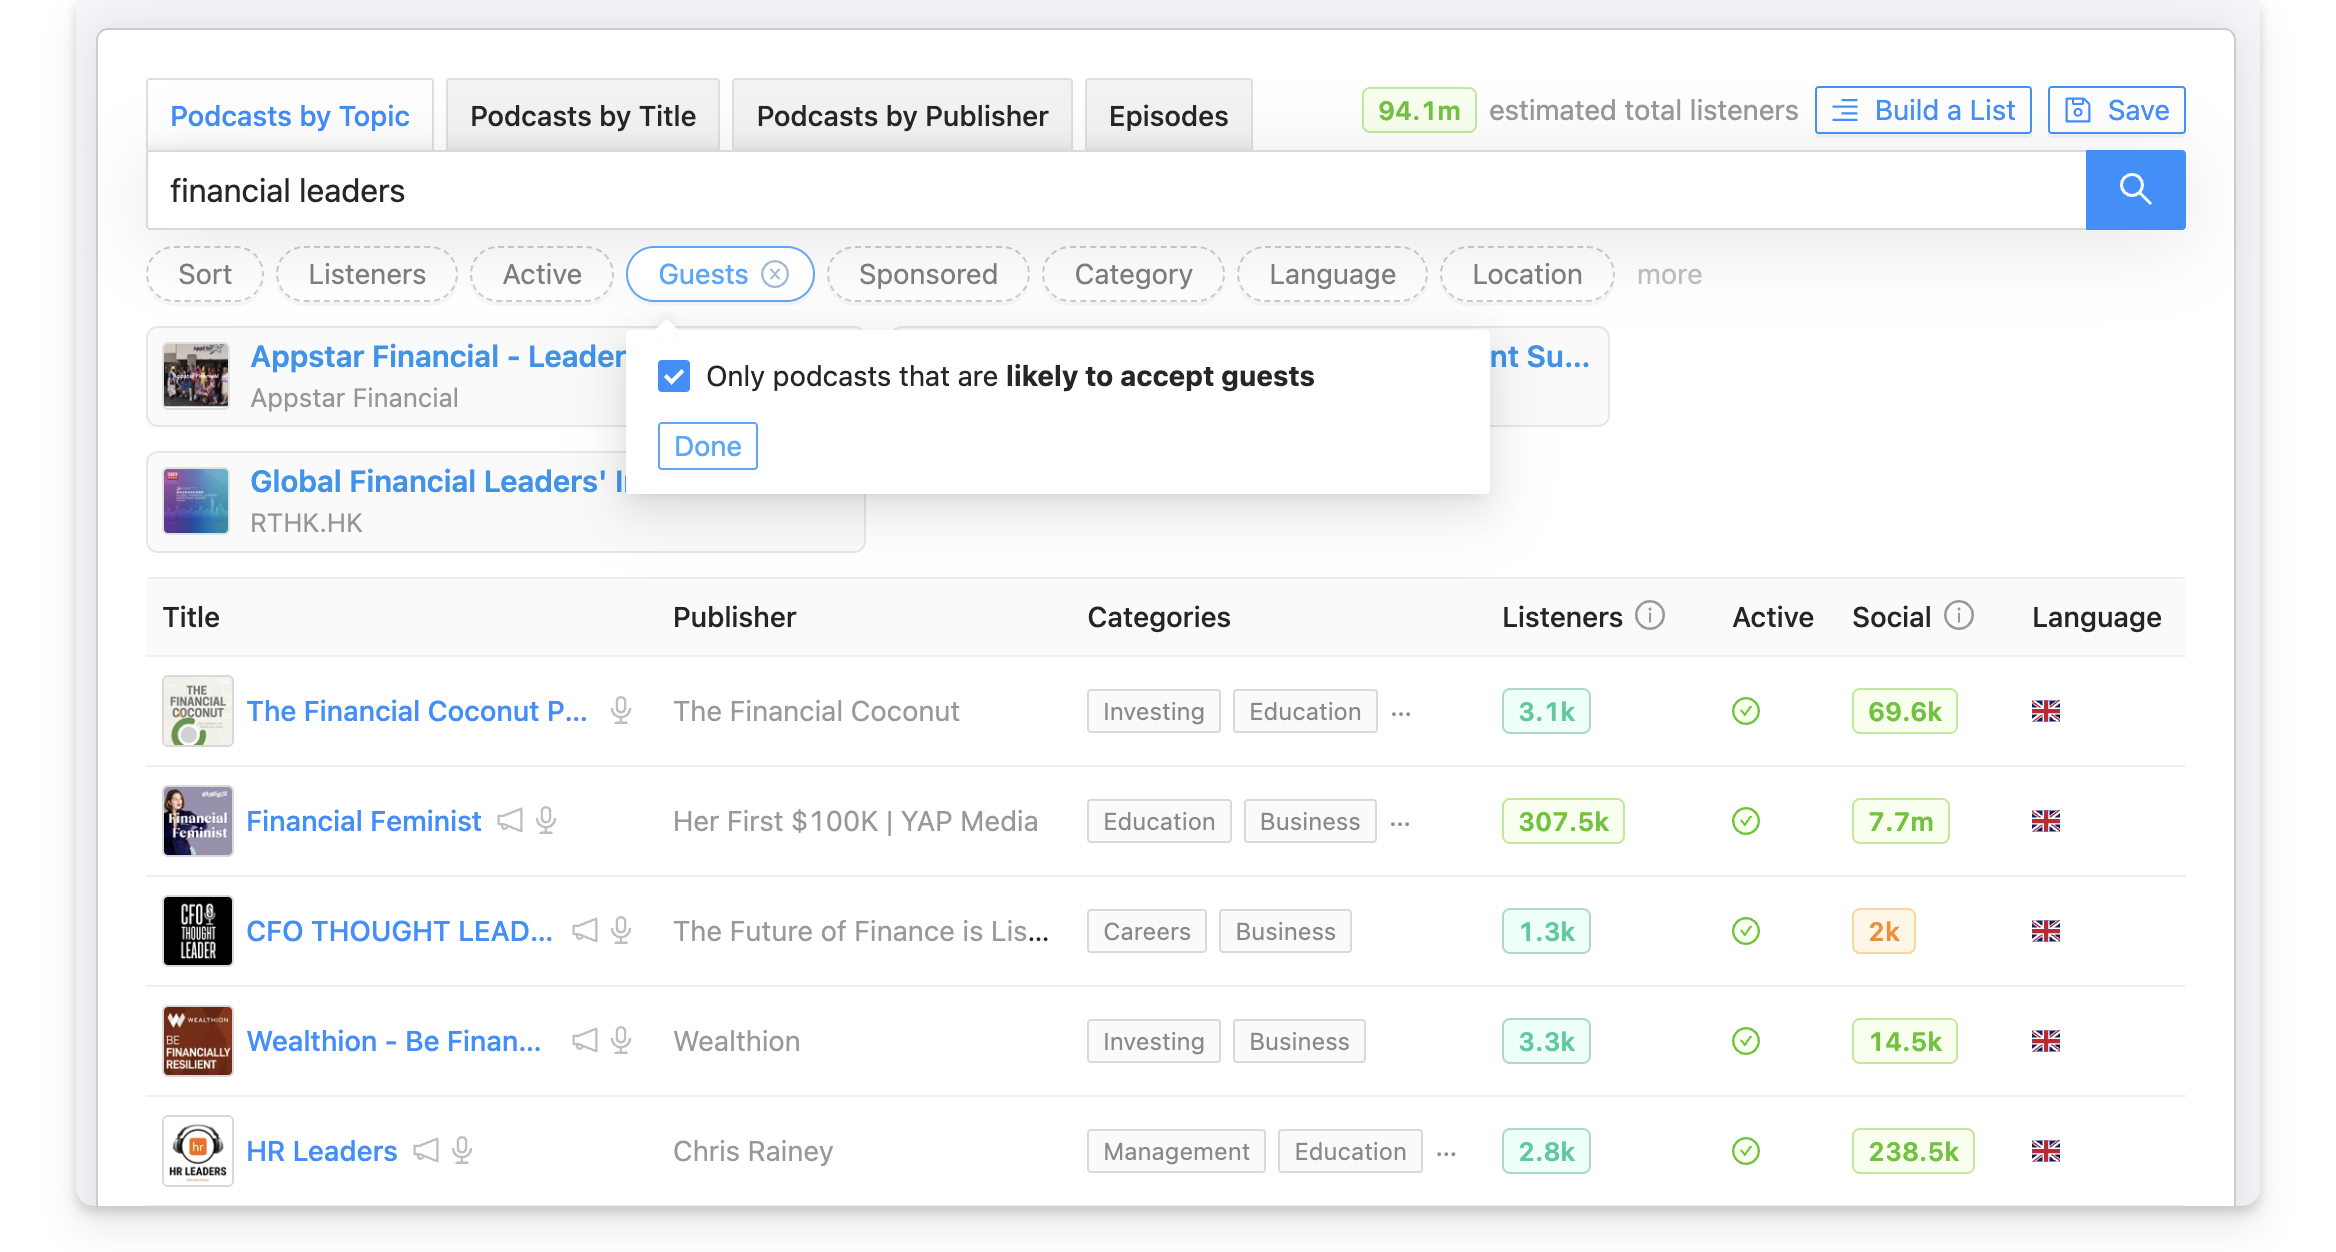Click the blue search magnifier button
This screenshot has height=1252, width=2336.
click(x=2135, y=190)
